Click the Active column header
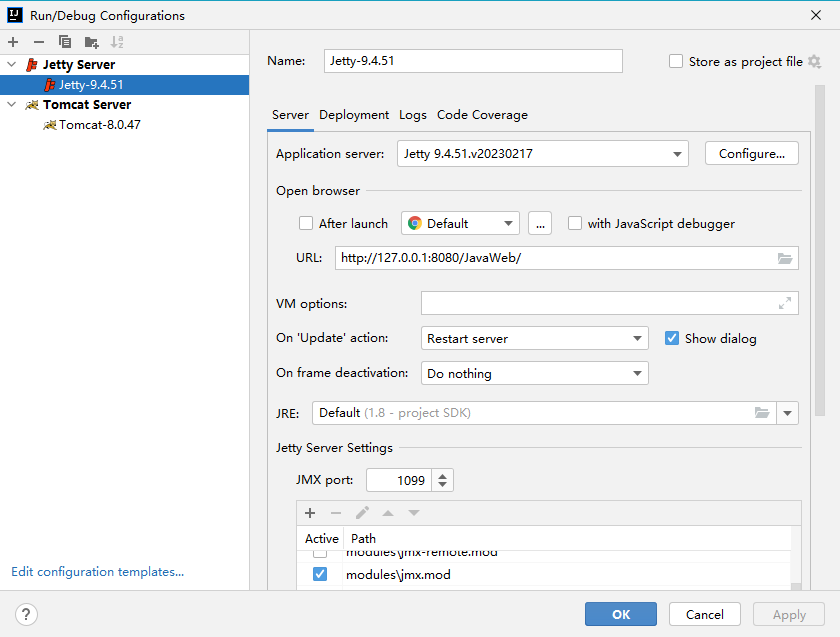The image size is (840, 637). (x=321, y=538)
